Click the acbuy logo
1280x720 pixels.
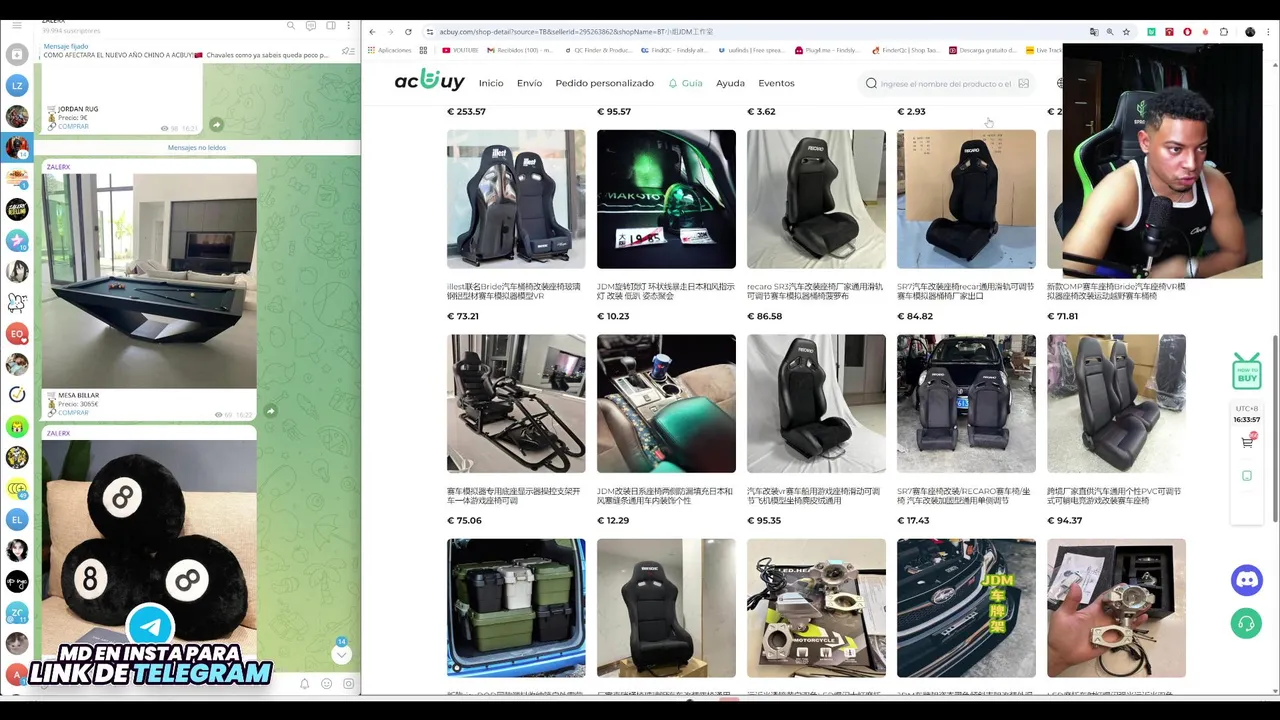(429, 82)
